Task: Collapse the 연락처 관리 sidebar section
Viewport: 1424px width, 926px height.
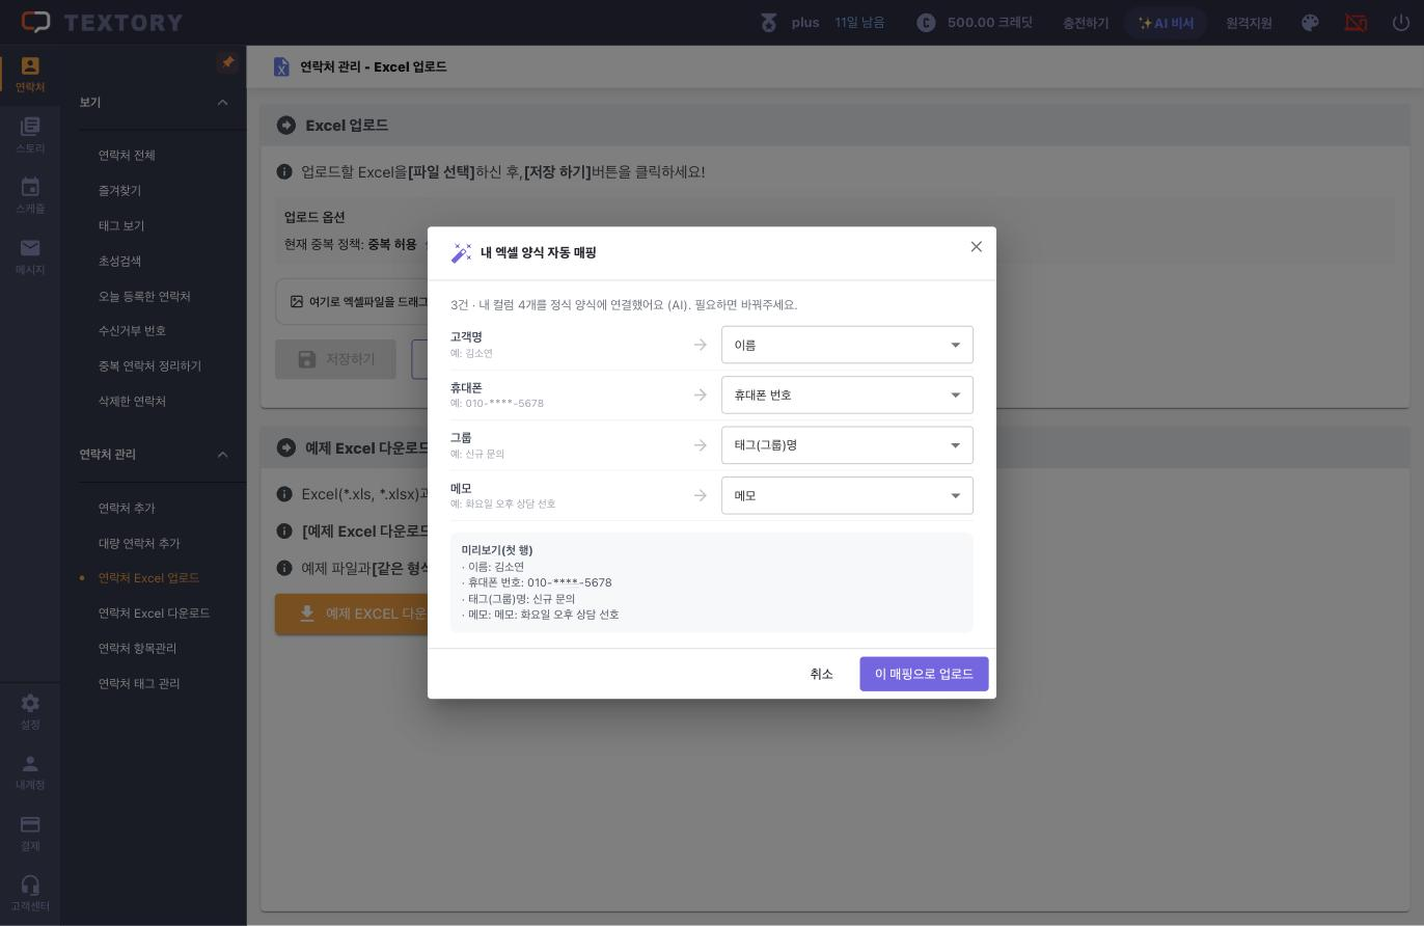Action: [x=223, y=455]
